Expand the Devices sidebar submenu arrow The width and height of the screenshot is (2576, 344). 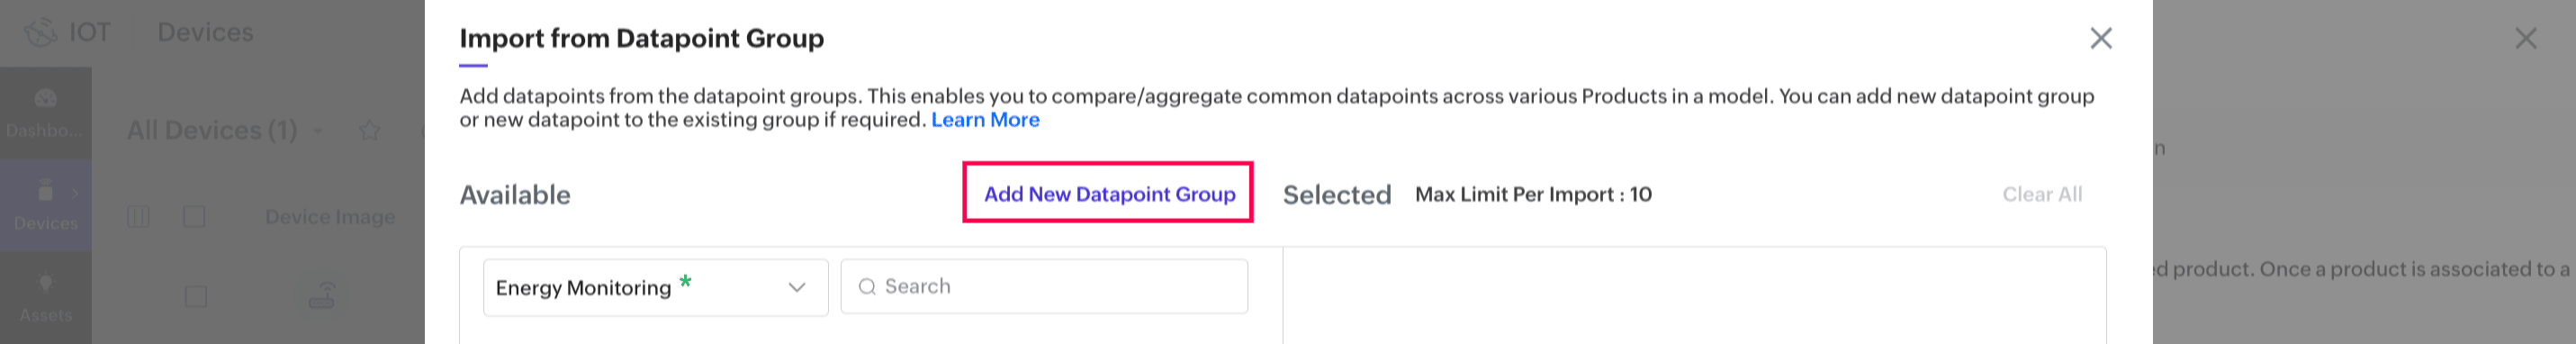click(x=75, y=192)
